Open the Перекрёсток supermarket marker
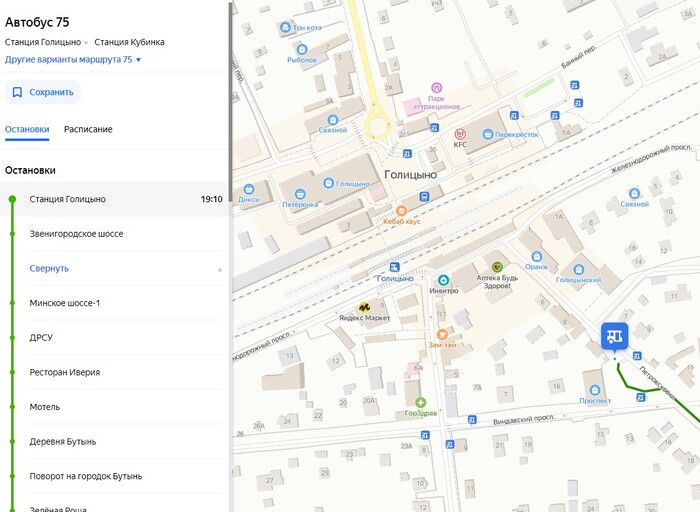700x512 pixels. (487, 134)
